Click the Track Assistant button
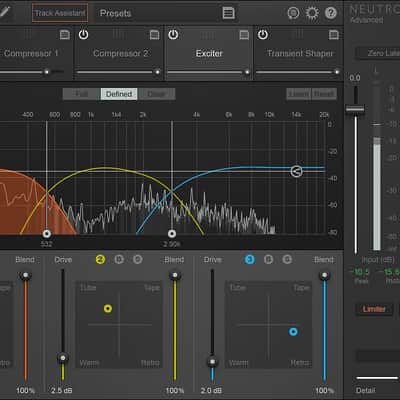The image size is (400, 400). [60, 13]
